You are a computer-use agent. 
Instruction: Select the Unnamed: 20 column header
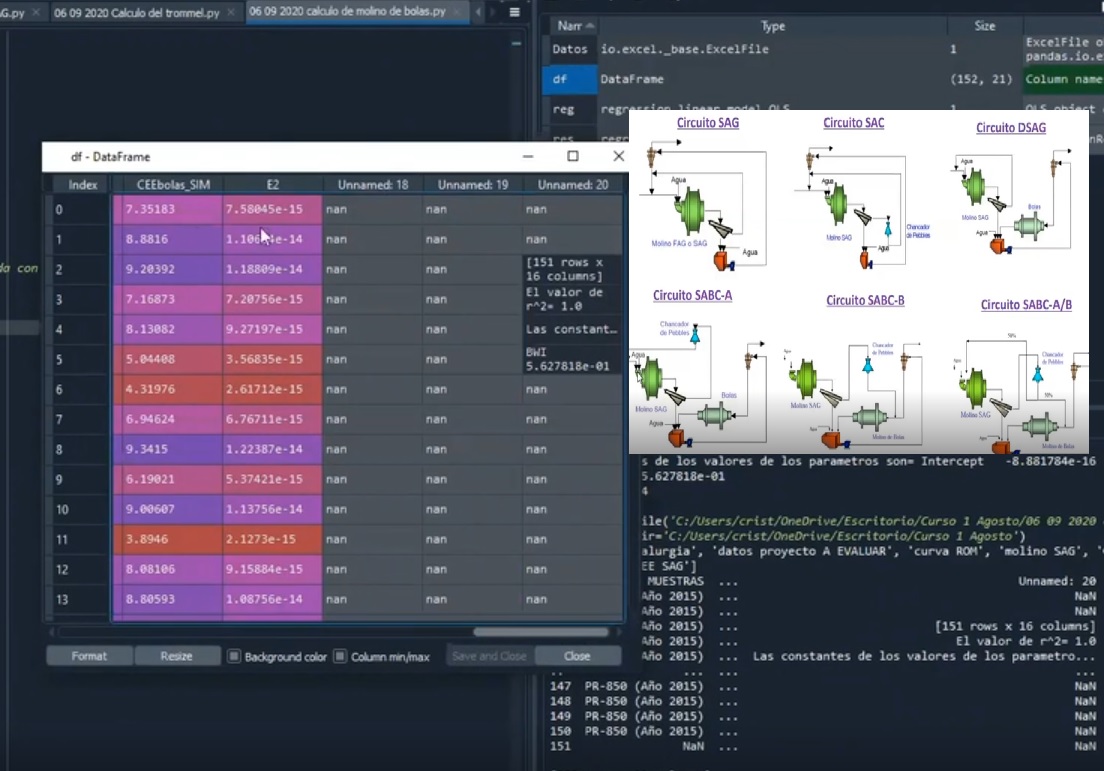(x=573, y=185)
